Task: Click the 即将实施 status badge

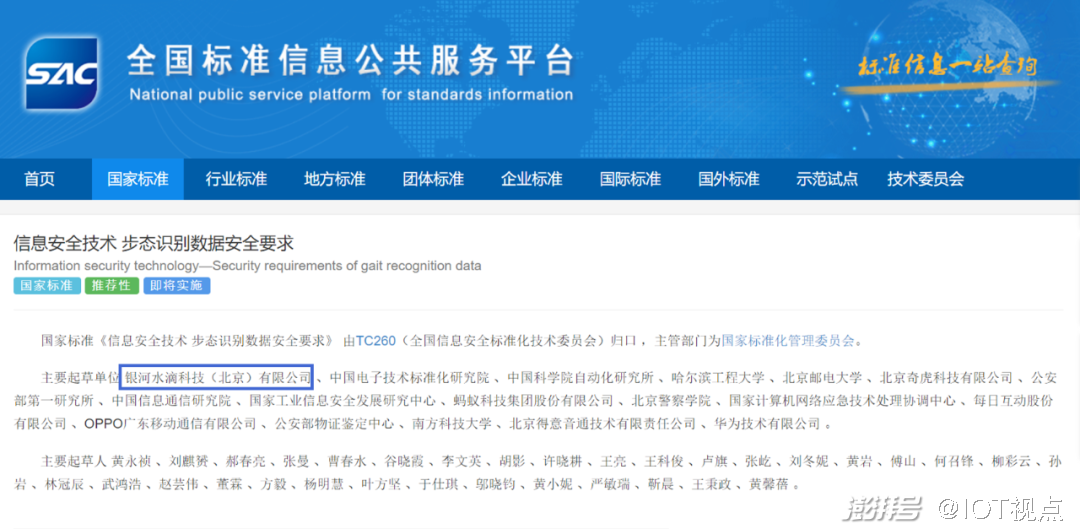Action: click(176, 286)
